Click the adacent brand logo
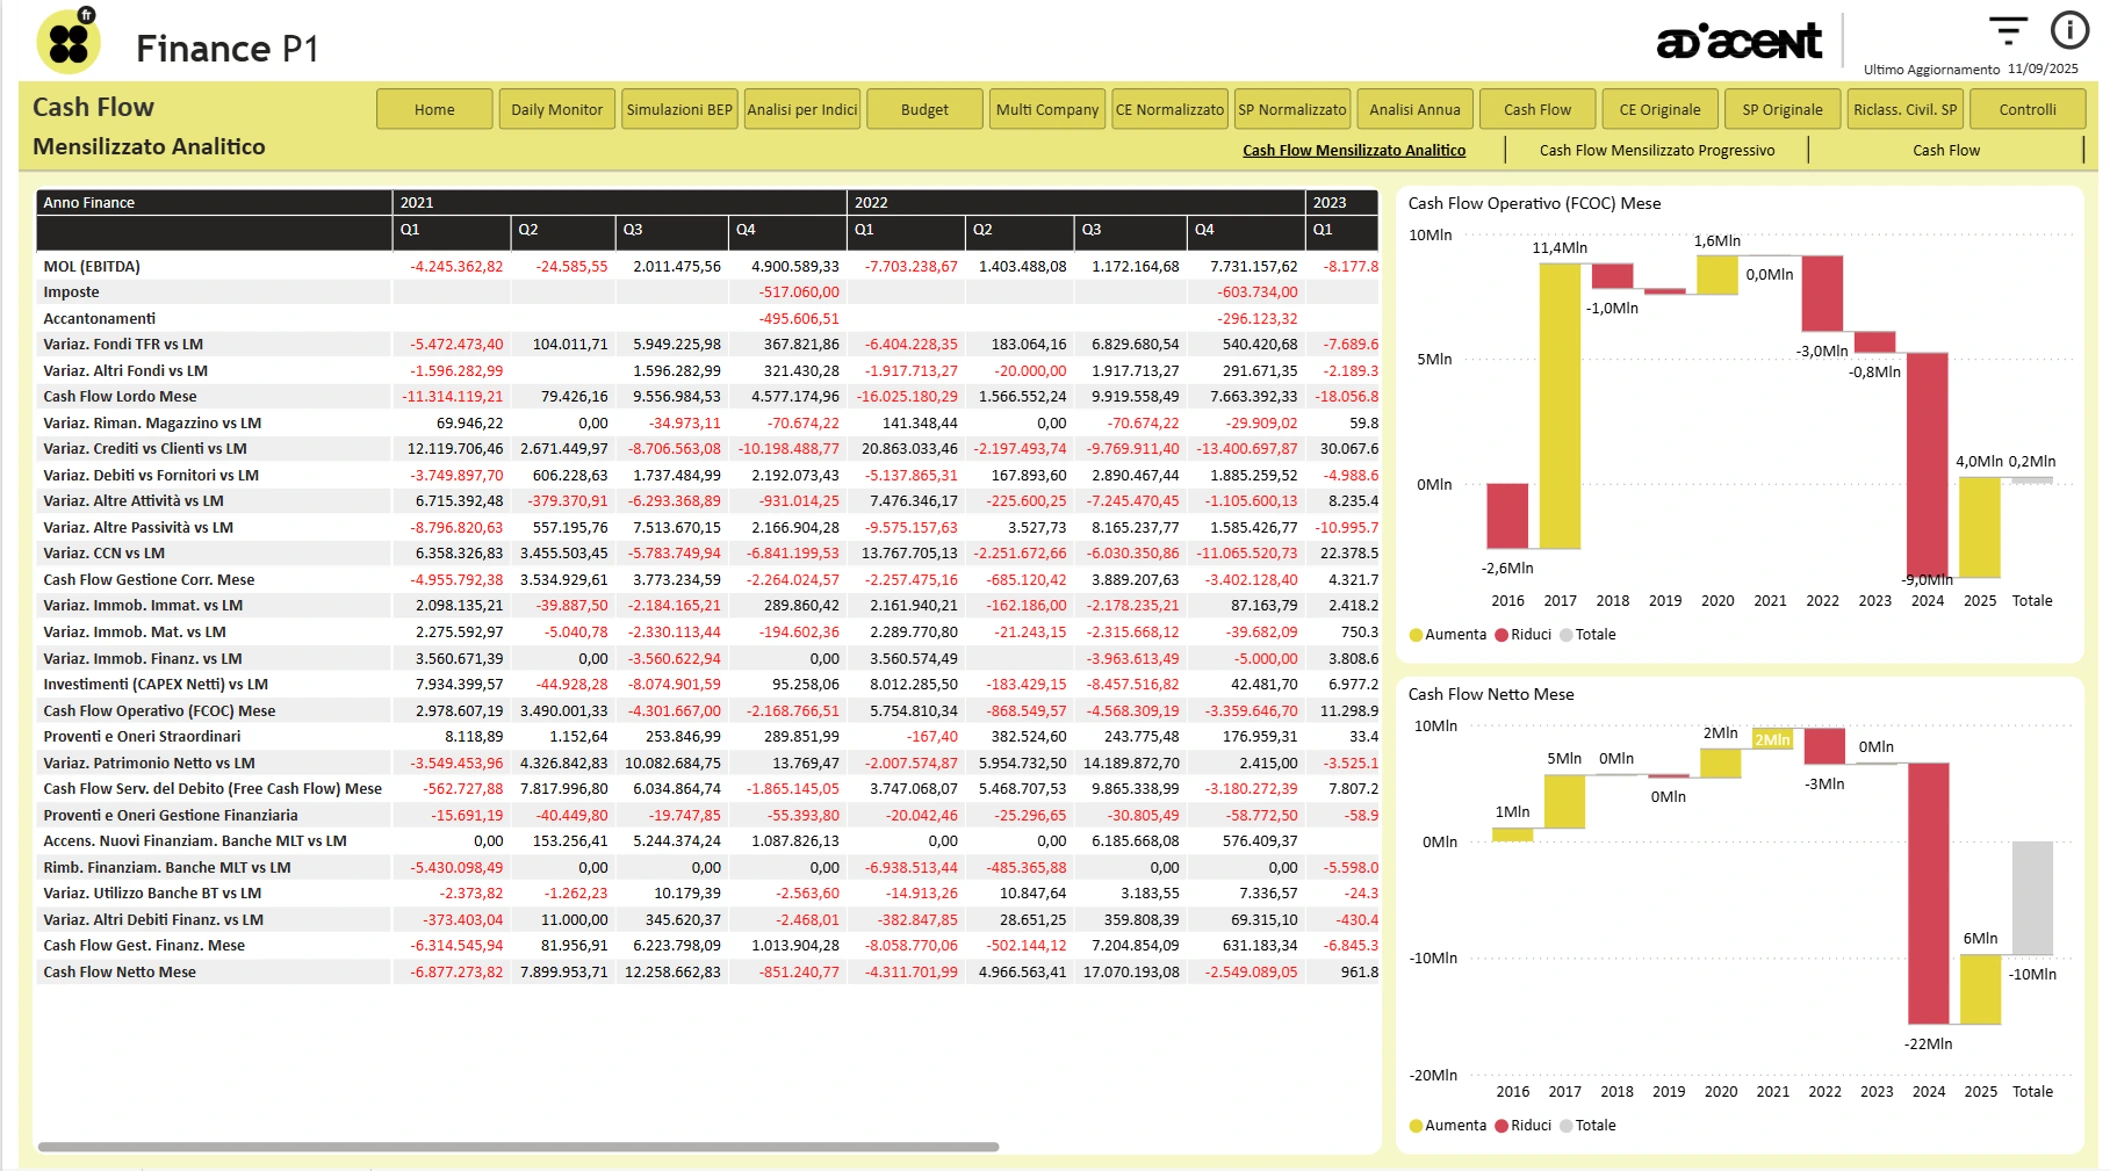The height and width of the screenshot is (1172, 2110). point(1739,42)
